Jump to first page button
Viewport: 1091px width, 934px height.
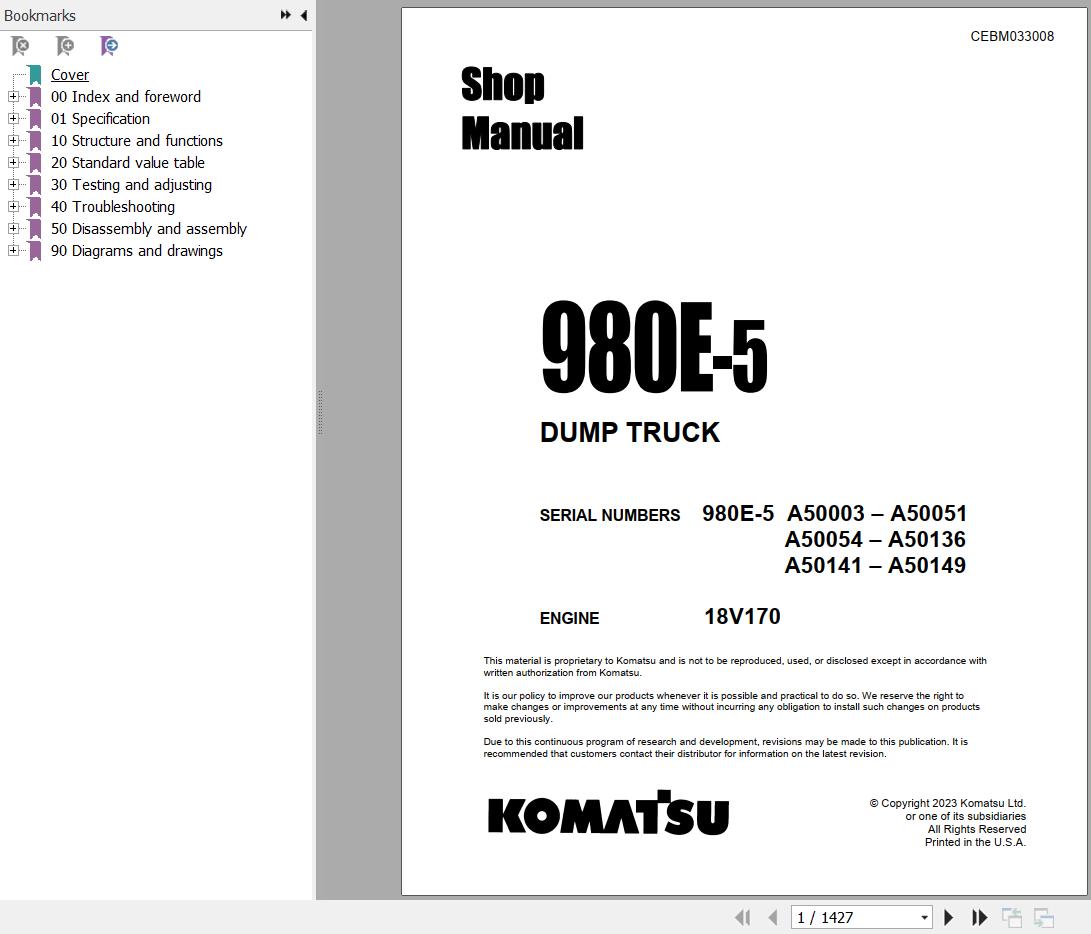(x=742, y=917)
